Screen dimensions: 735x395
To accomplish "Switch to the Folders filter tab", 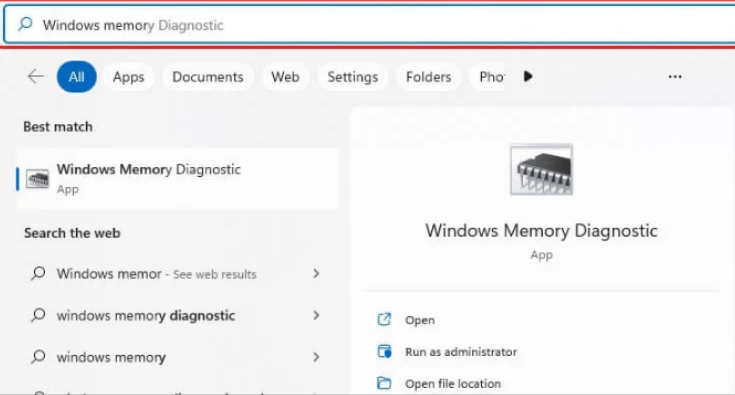I will coord(428,77).
